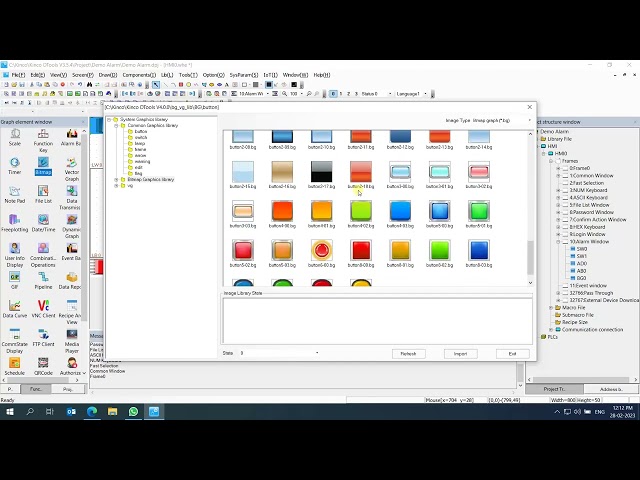The image size is (640, 480).
Task: Open the Components menu
Action: click(139, 75)
